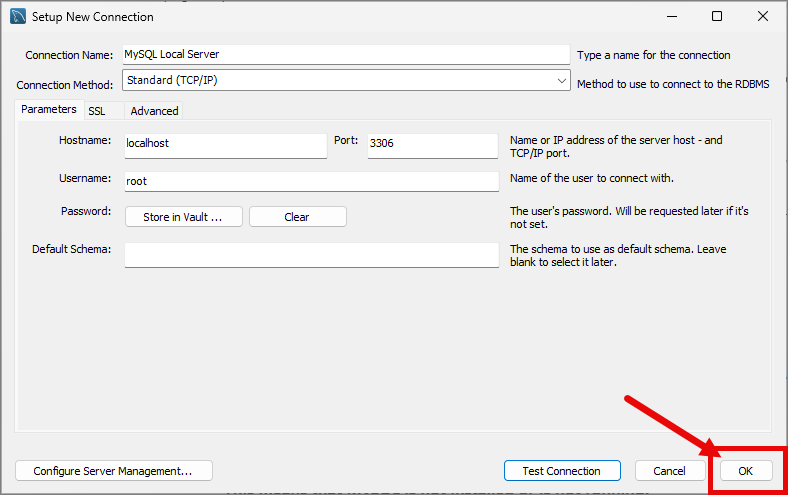Open Configure Server Management
The height and width of the screenshot is (495, 788).
[x=114, y=471]
